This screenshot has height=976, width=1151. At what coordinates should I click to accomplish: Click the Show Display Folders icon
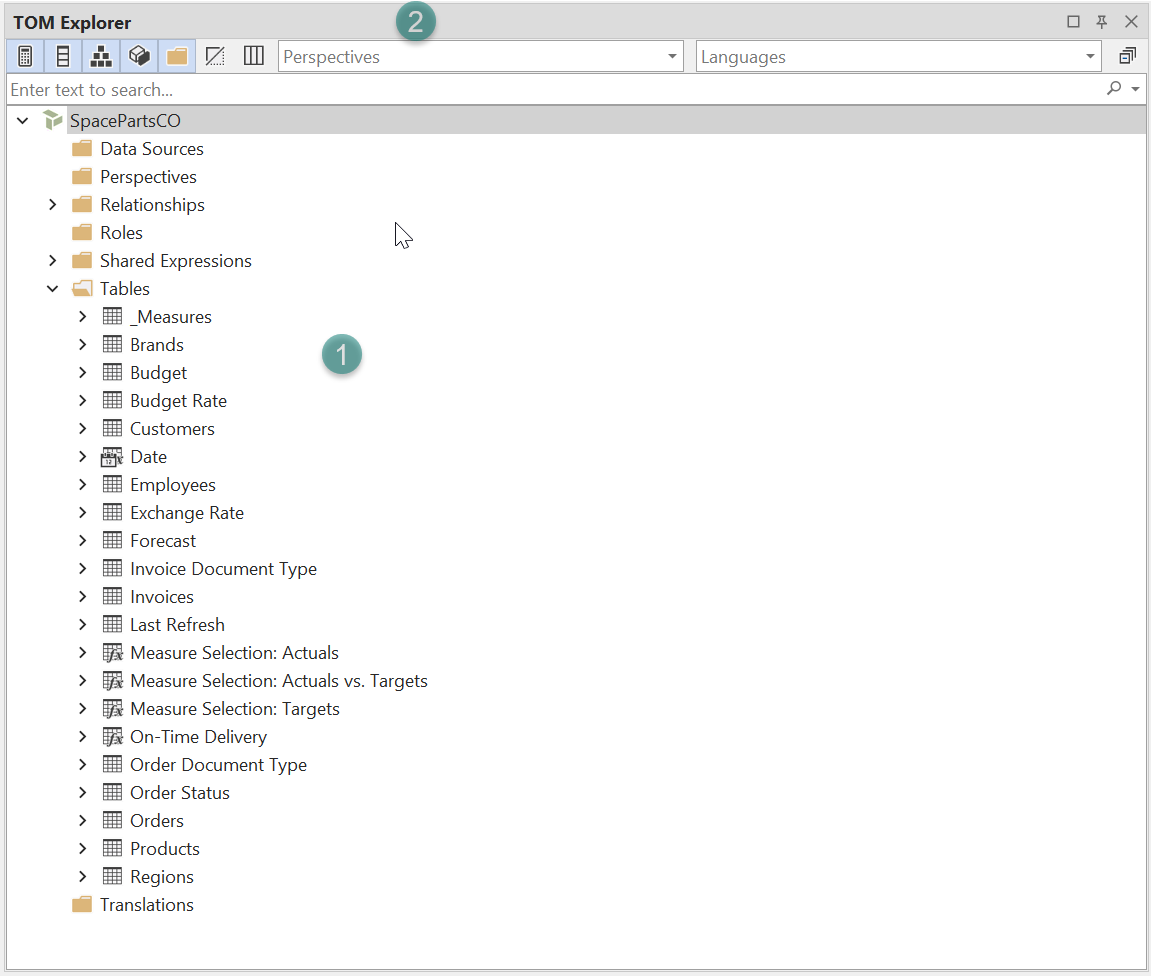[x=177, y=57]
